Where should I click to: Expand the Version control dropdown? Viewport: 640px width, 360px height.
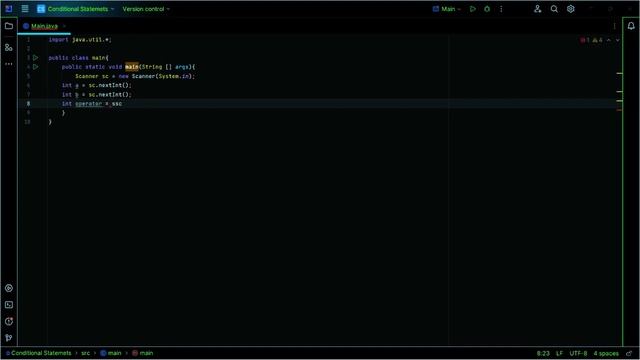[x=146, y=9]
